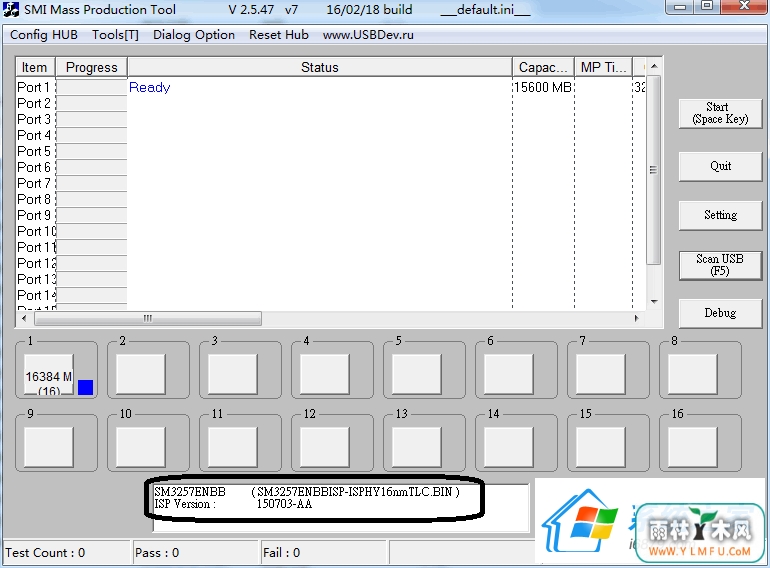This screenshot has width=770, height=568.
Task: Select the Port 8 row
Action: click(x=331, y=199)
